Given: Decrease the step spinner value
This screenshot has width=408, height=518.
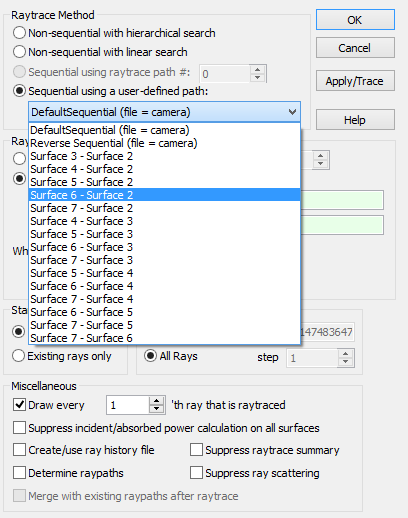Looking at the screenshot, I should click(x=346, y=362).
